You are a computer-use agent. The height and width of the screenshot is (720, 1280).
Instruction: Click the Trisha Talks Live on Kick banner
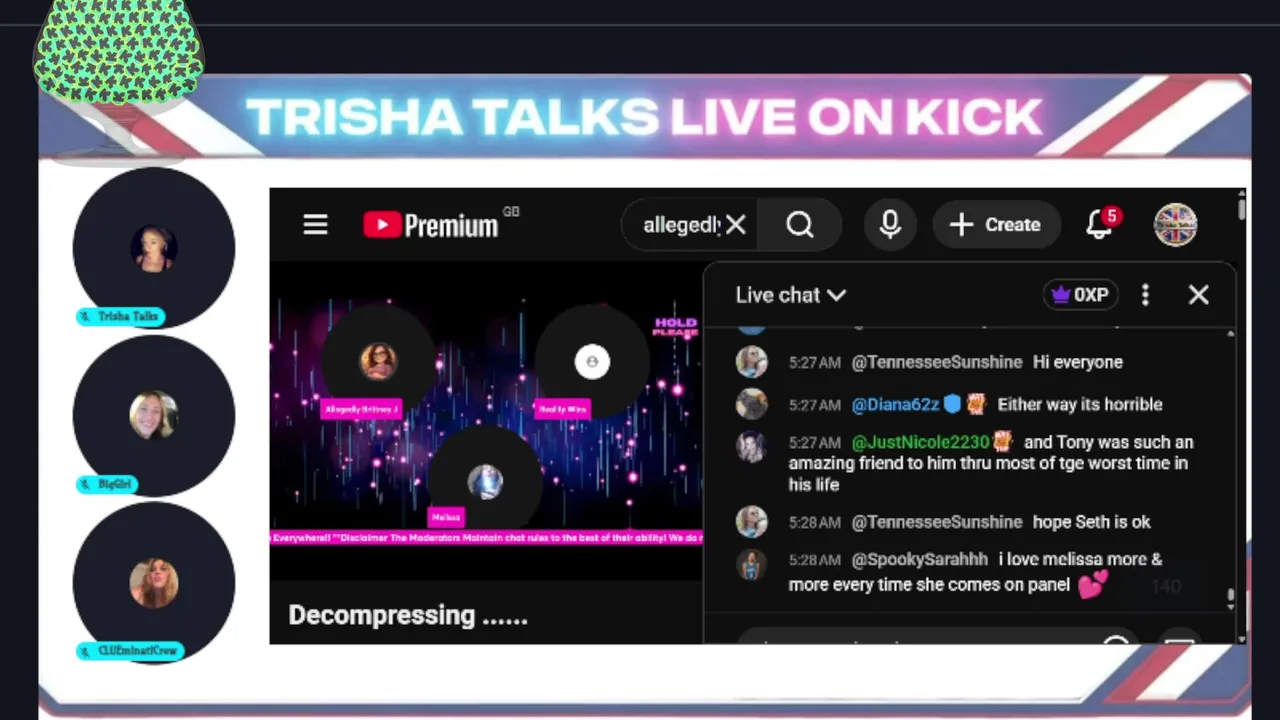pos(645,117)
